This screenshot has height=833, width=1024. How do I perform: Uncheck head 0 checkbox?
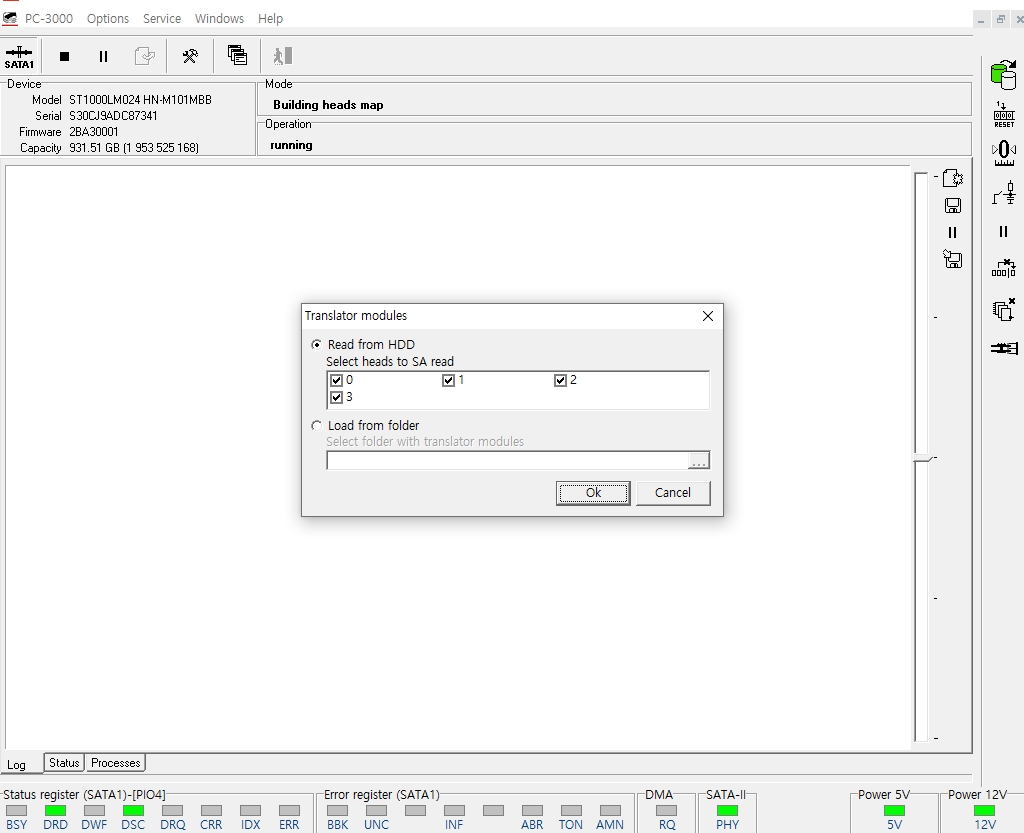click(x=337, y=380)
